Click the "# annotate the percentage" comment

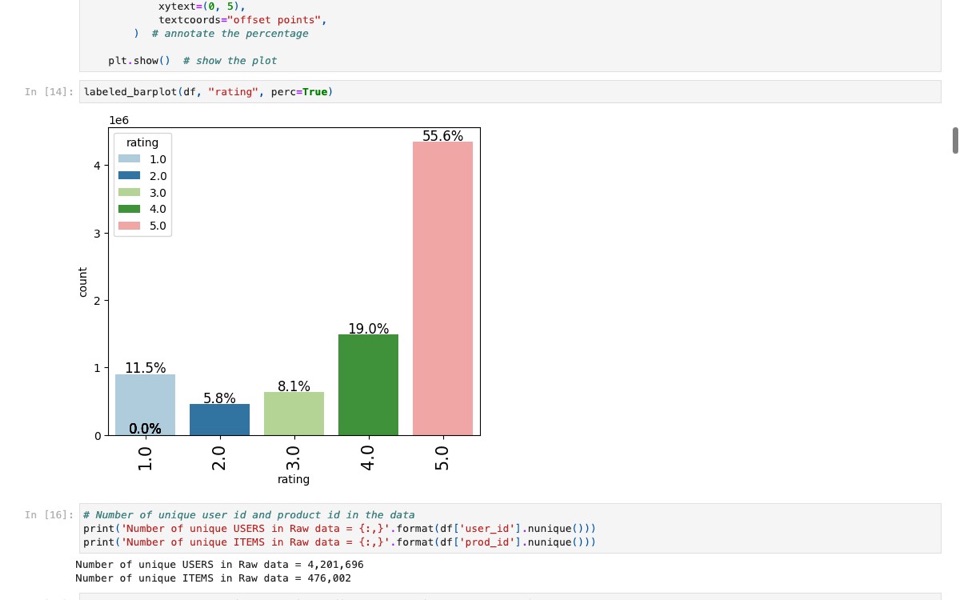pos(230,34)
